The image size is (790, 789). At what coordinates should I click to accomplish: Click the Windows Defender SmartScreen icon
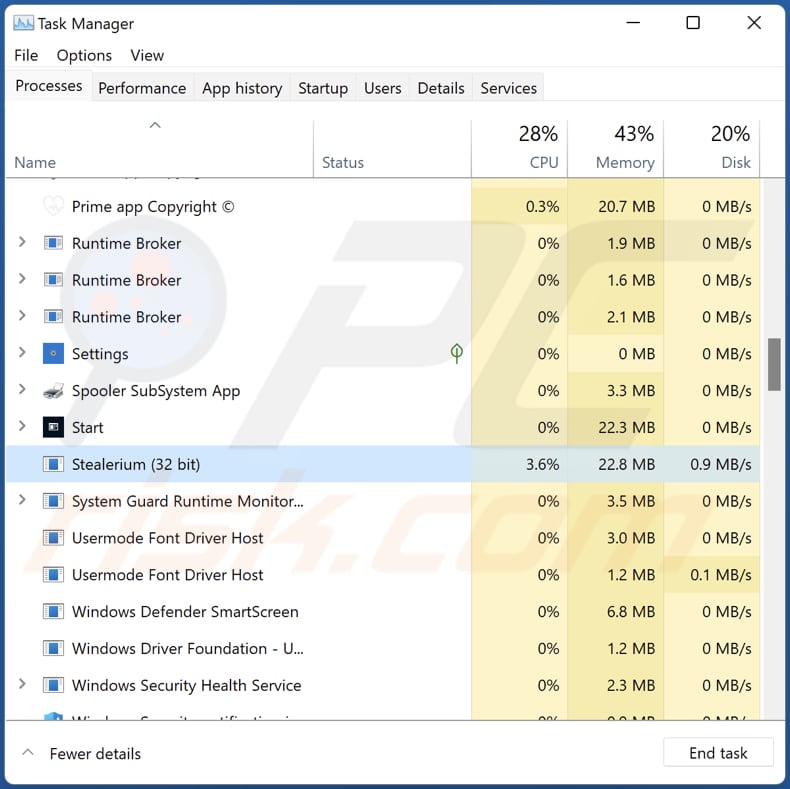(x=53, y=611)
